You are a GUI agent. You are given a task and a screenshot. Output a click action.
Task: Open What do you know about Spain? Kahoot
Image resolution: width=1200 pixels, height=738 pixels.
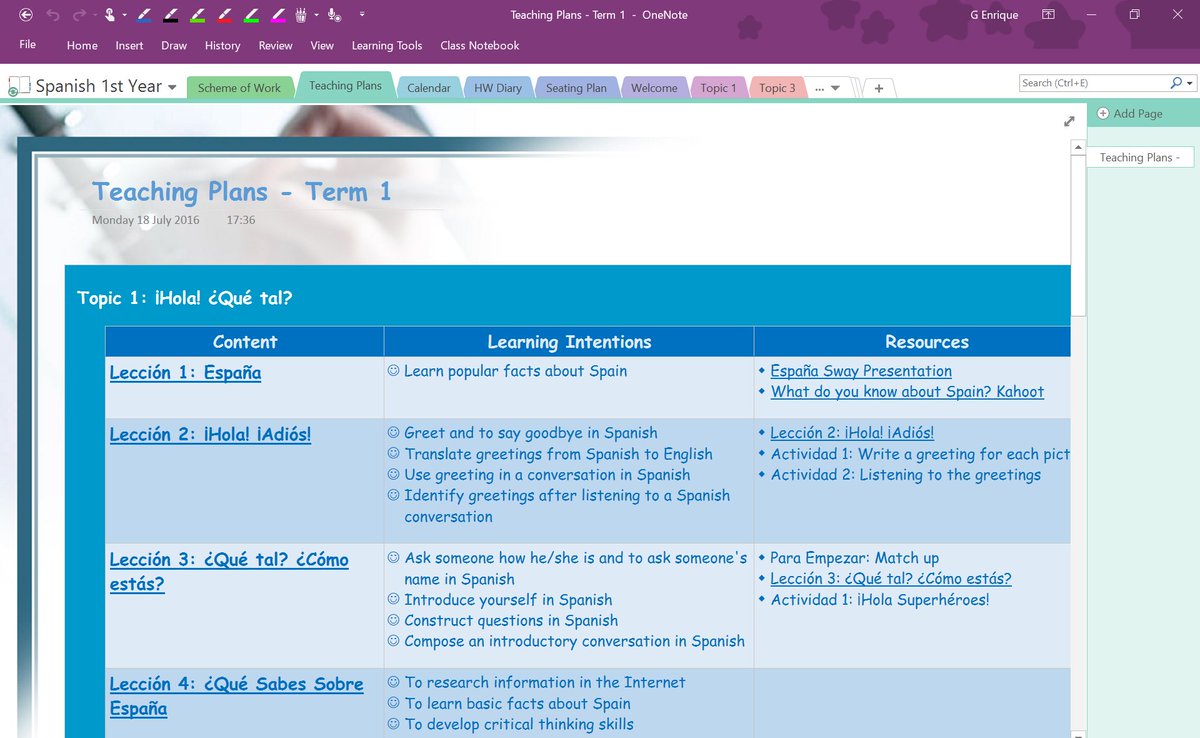(907, 392)
